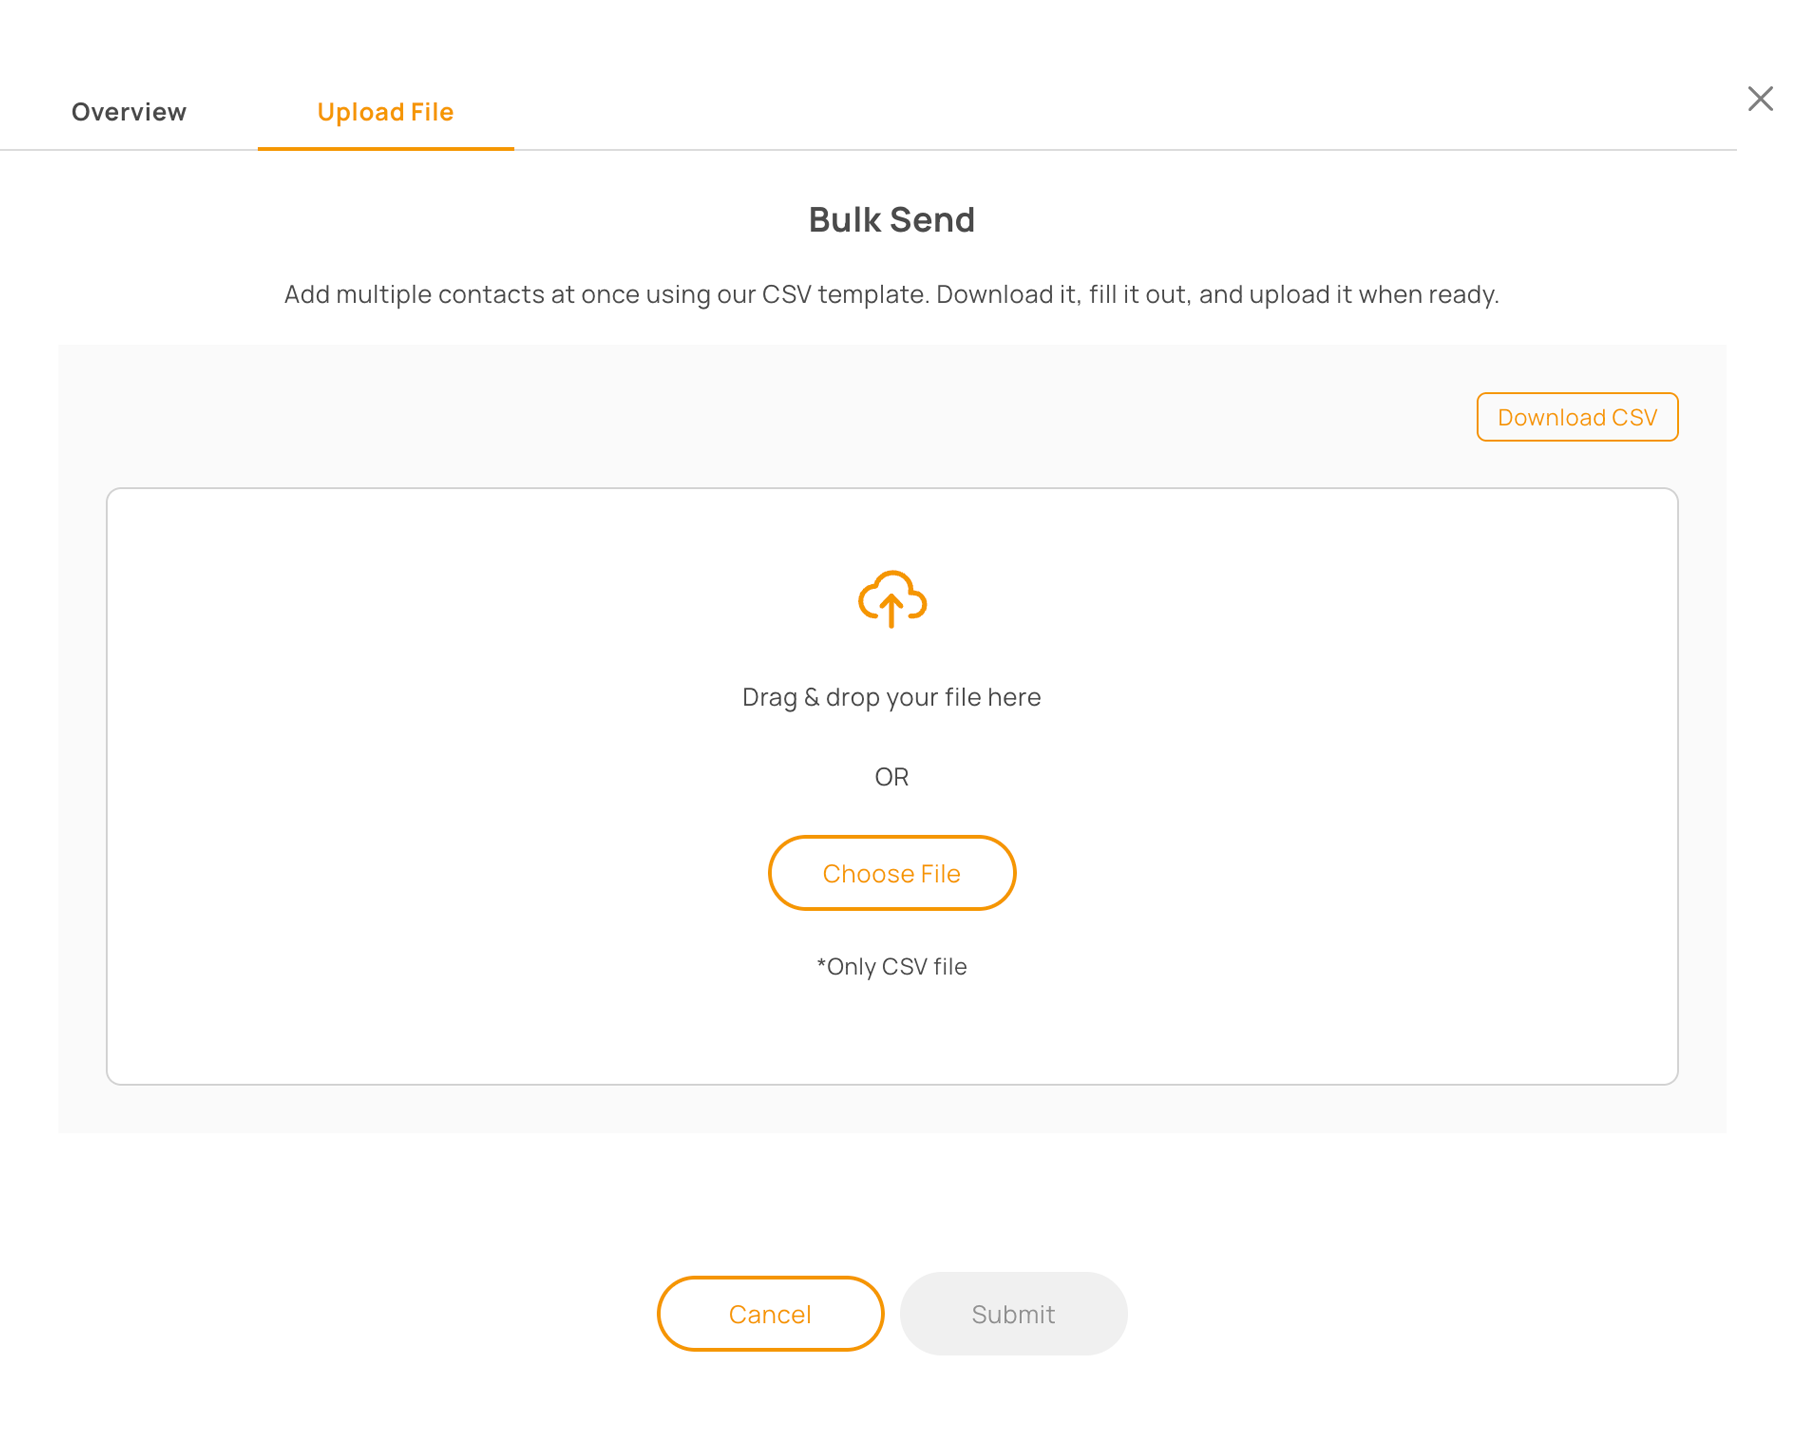Click the blank gap between Cancel and Submit
This screenshot has height=1450, width=1800.
click(x=892, y=1314)
